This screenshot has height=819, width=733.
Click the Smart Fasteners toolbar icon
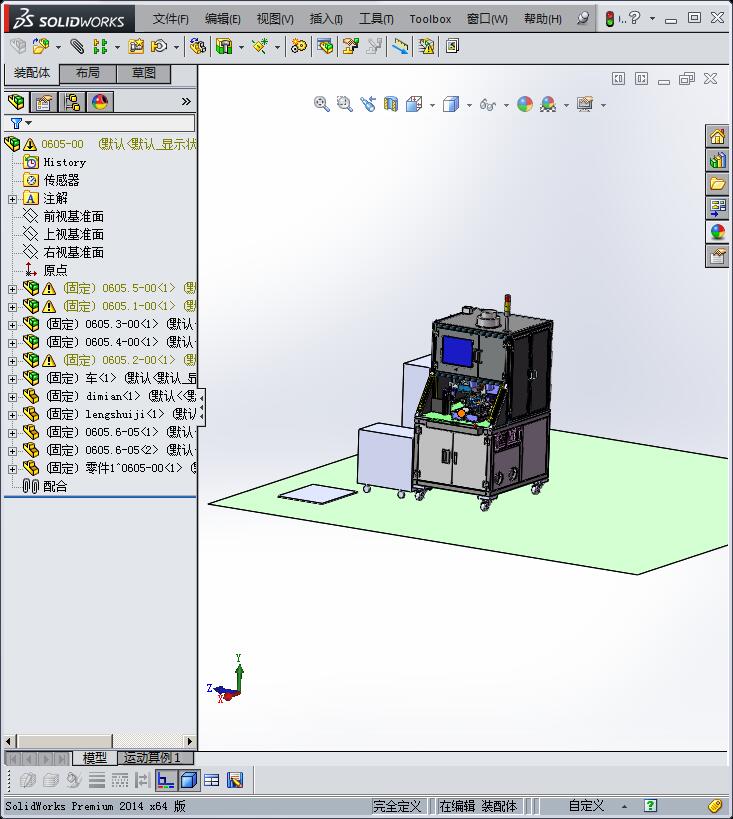135,46
